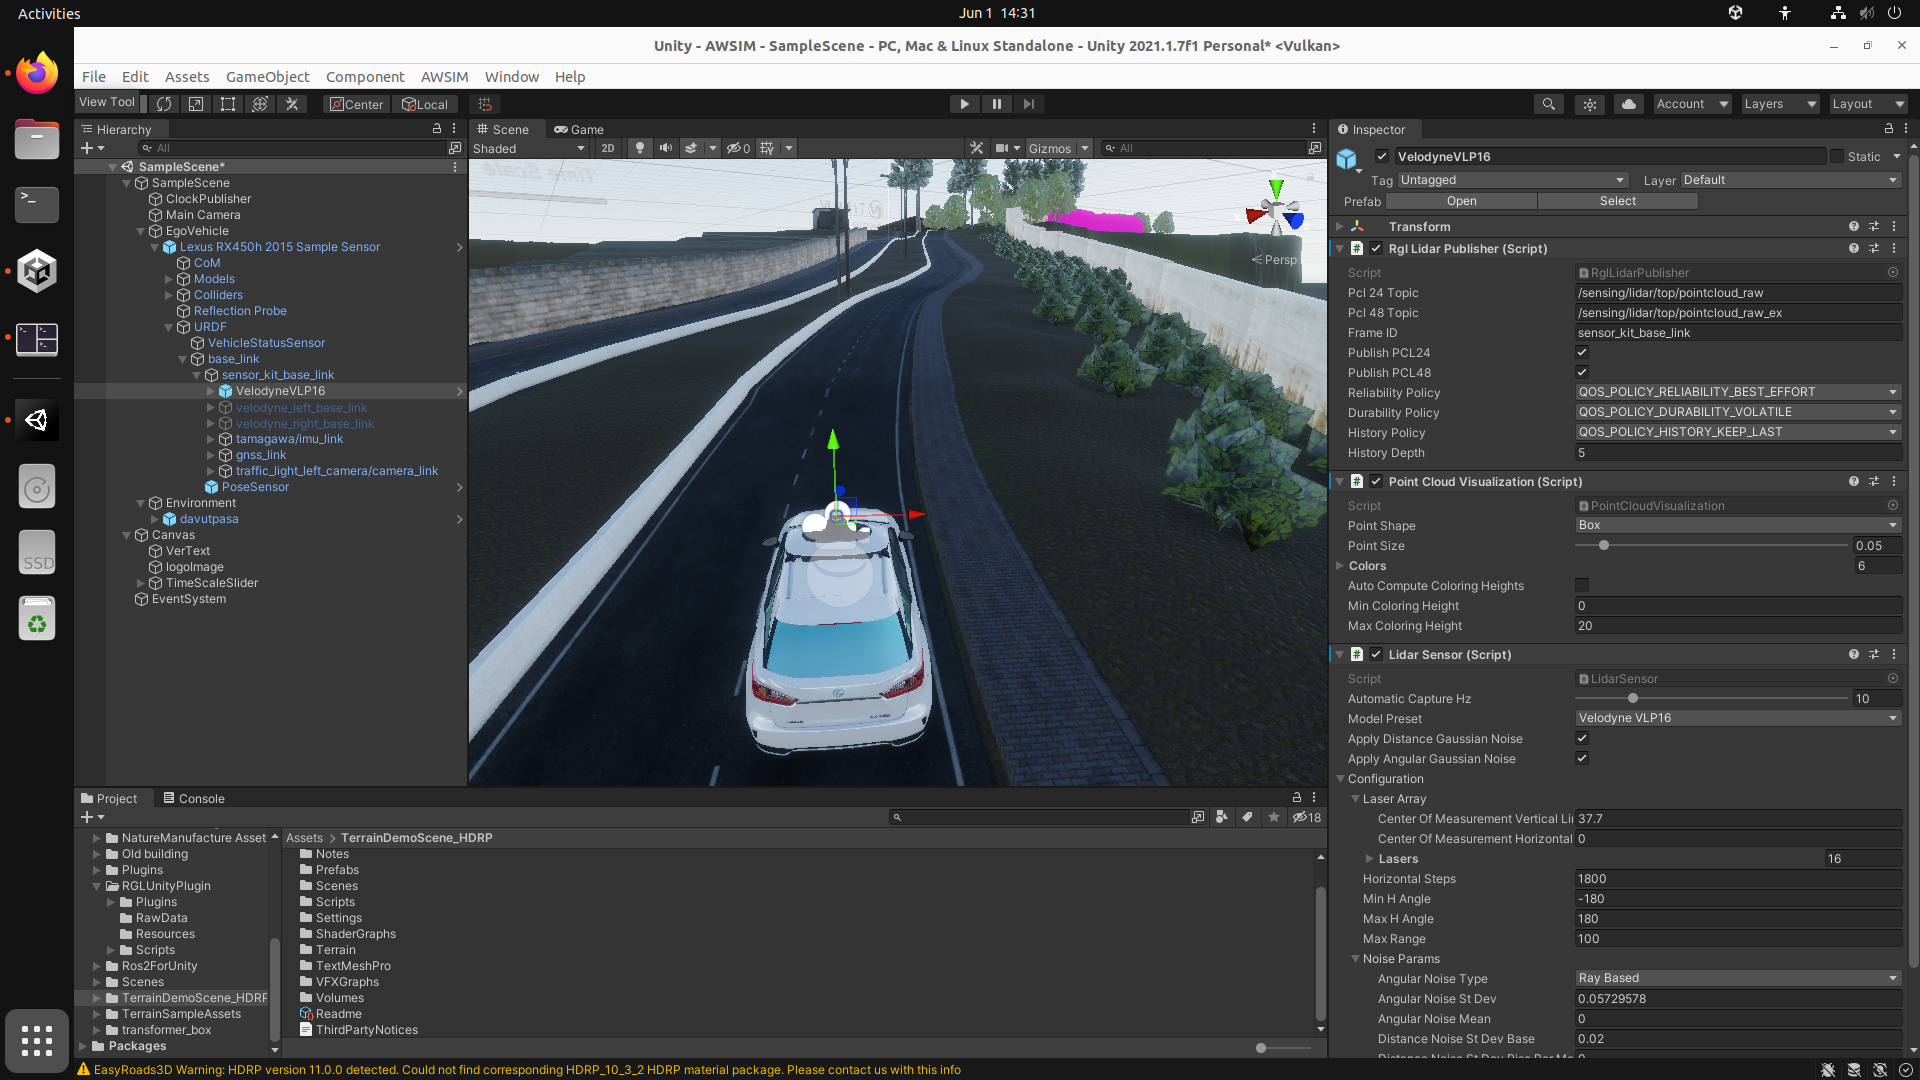Toggle scene lighting in Scene view
The height and width of the screenshot is (1080, 1920).
click(640, 148)
